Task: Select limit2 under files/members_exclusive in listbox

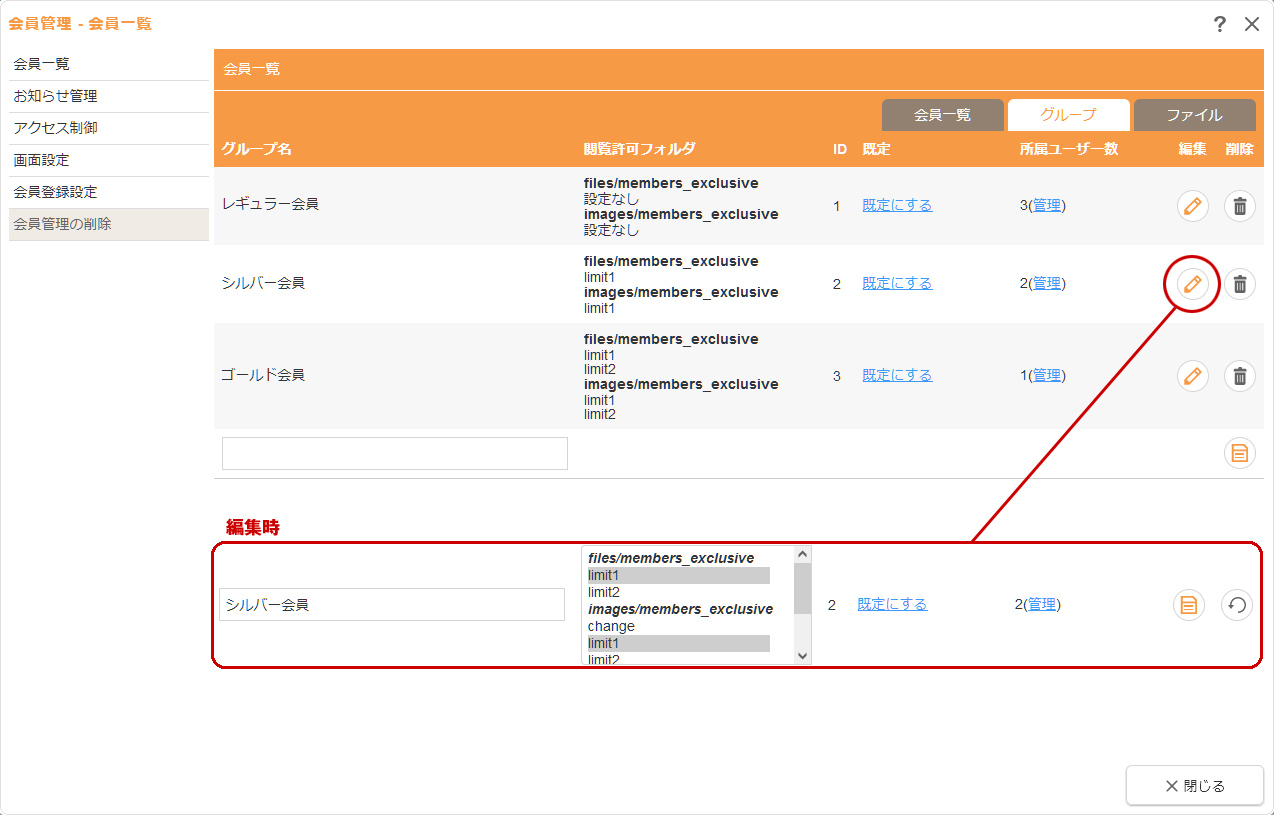Action: click(x=604, y=592)
